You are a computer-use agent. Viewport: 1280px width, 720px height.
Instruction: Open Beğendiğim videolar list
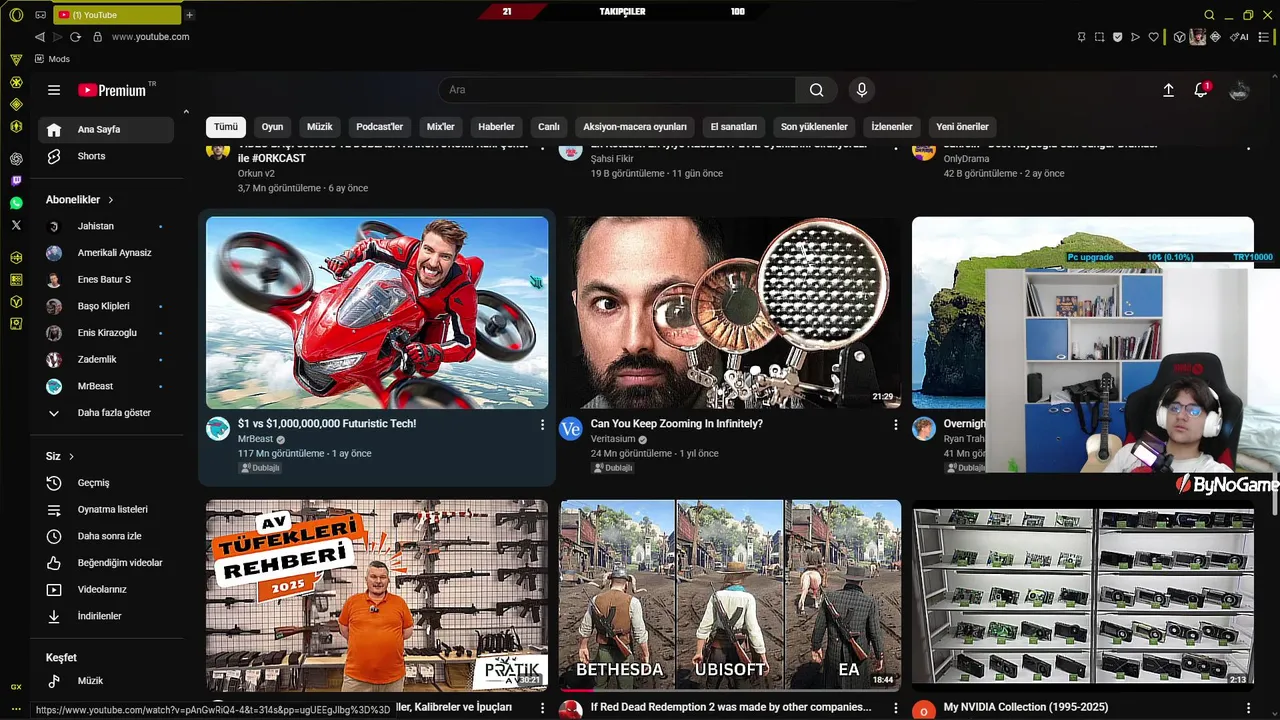(x=105, y=563)
